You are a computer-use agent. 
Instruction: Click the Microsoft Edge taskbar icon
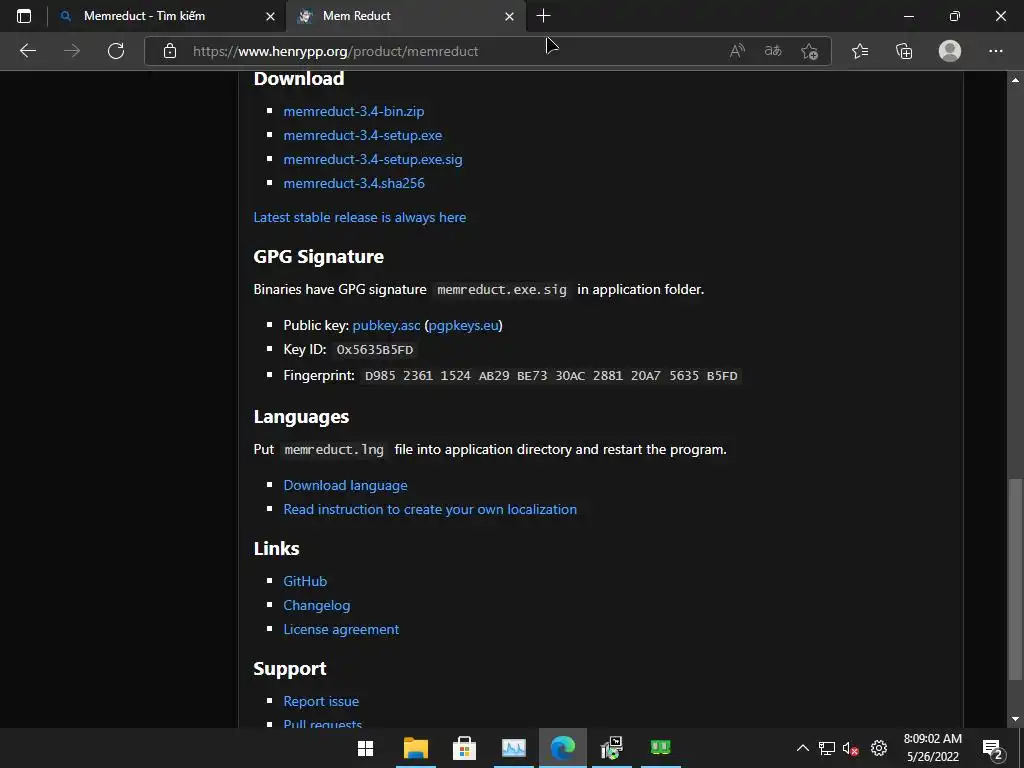click(x=562, y=748)
